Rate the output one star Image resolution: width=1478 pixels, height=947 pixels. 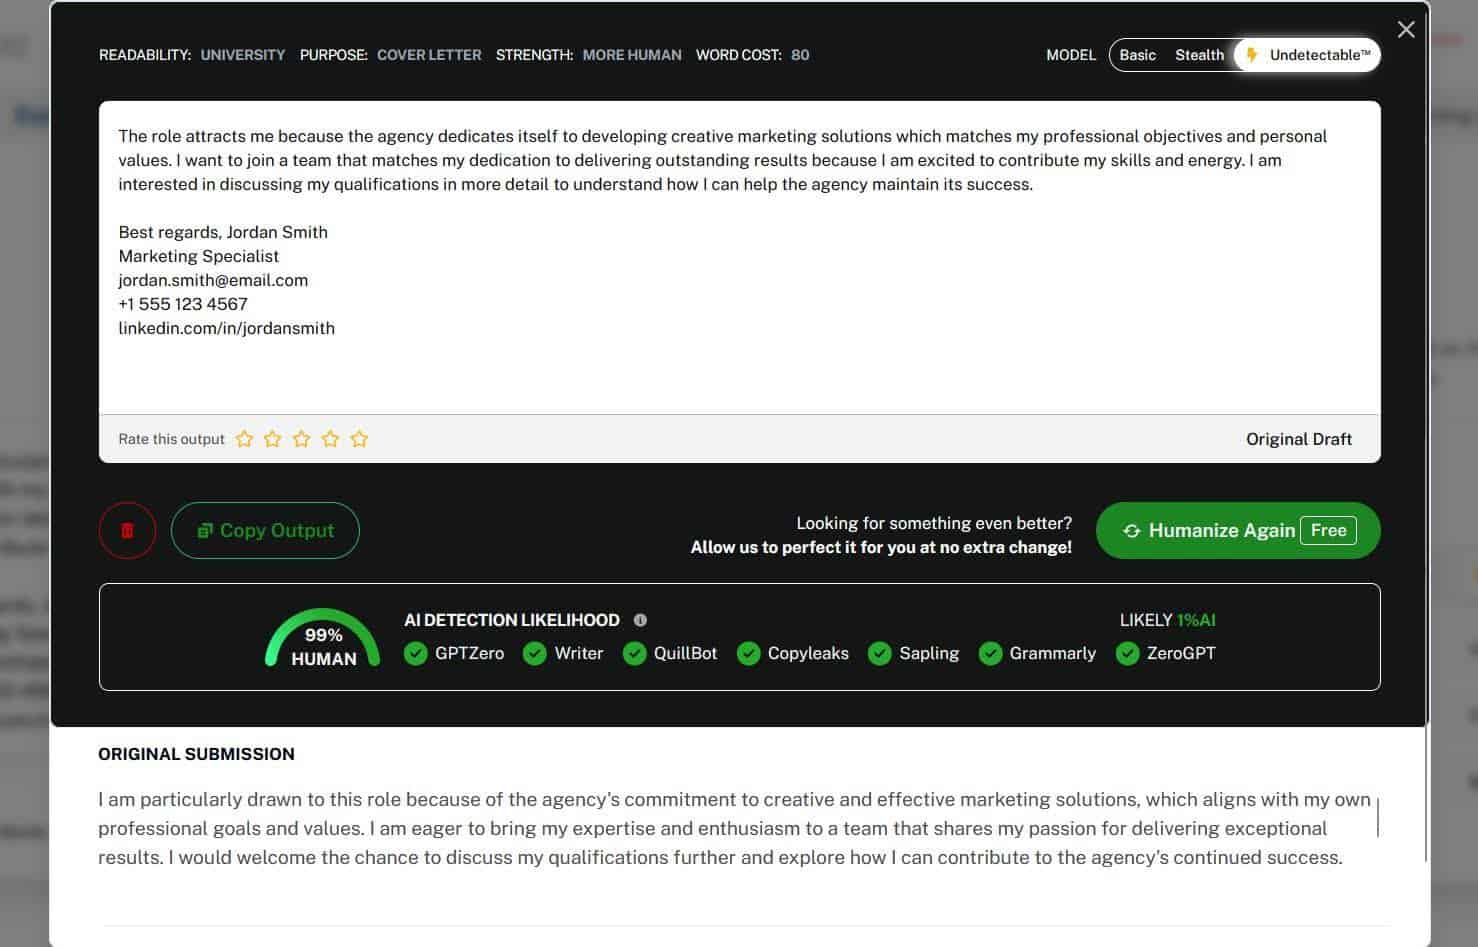[x=244, y=439]
